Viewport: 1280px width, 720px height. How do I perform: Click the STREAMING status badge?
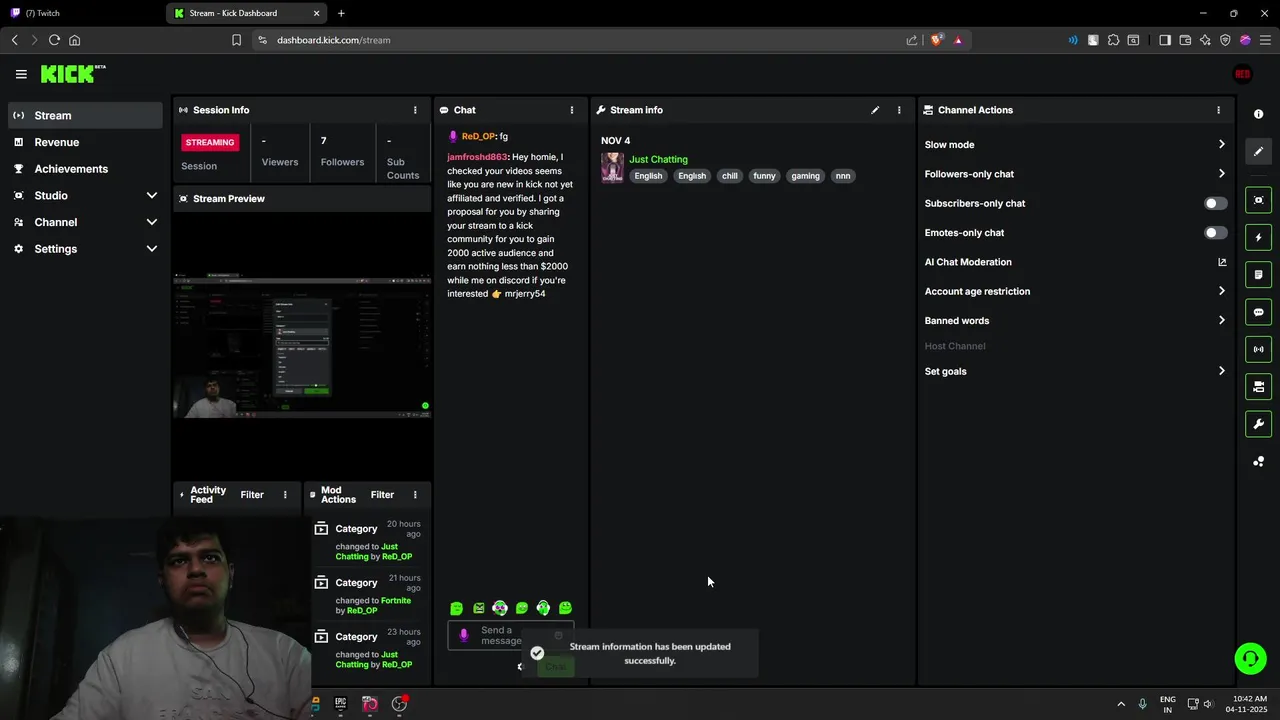coord(210,142)
